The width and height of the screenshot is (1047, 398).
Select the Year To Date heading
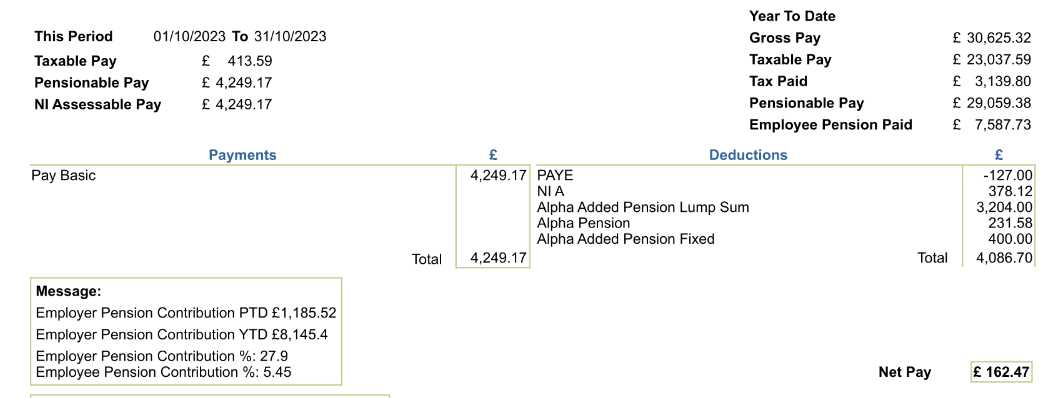[x=792, y=16]
